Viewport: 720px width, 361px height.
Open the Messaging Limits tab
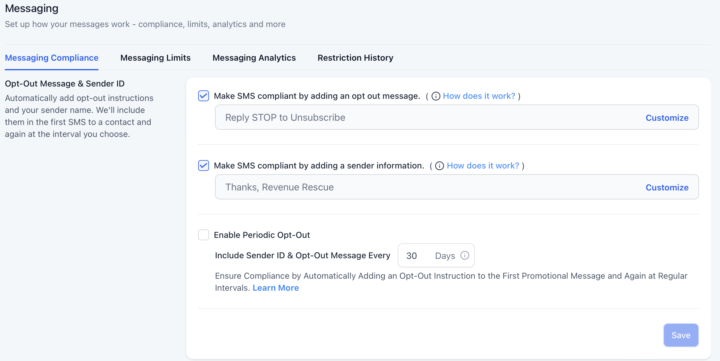click(155, 58)
